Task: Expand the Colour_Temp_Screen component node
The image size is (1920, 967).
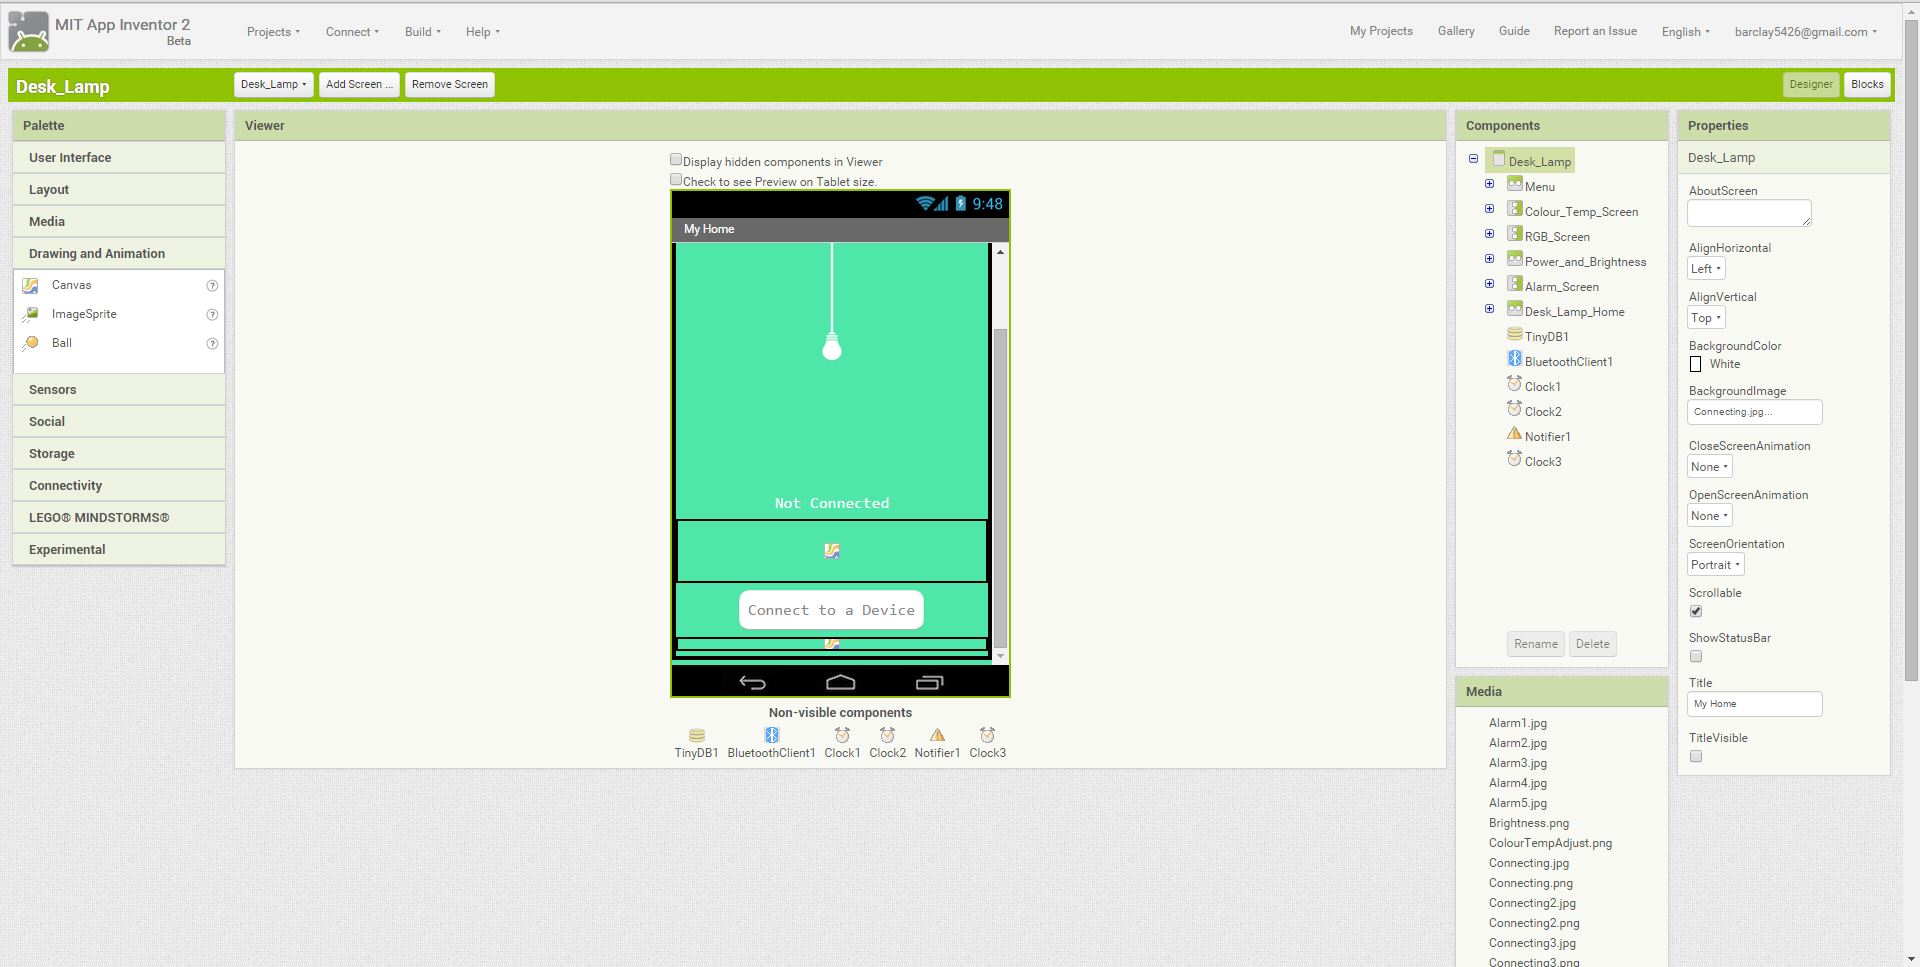Action: pos(1489,209)
